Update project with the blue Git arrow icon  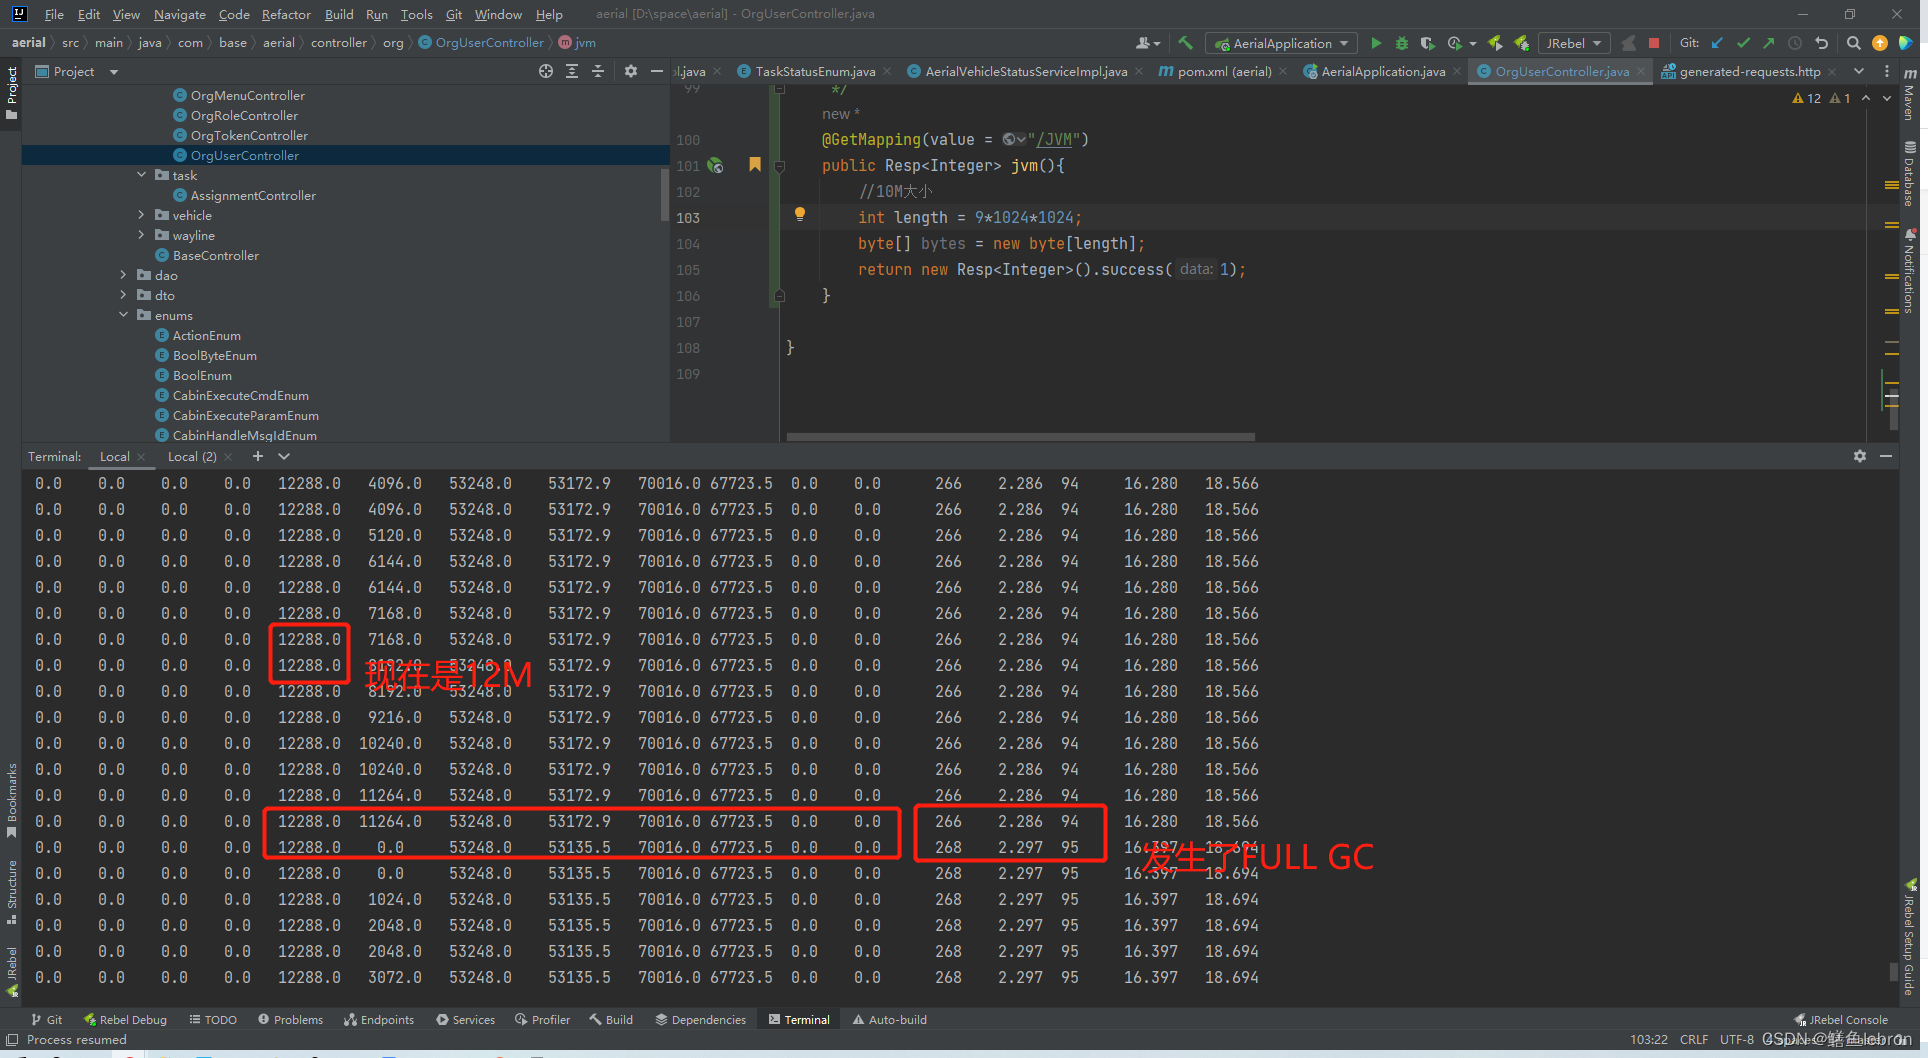(x=1717, y=43)
